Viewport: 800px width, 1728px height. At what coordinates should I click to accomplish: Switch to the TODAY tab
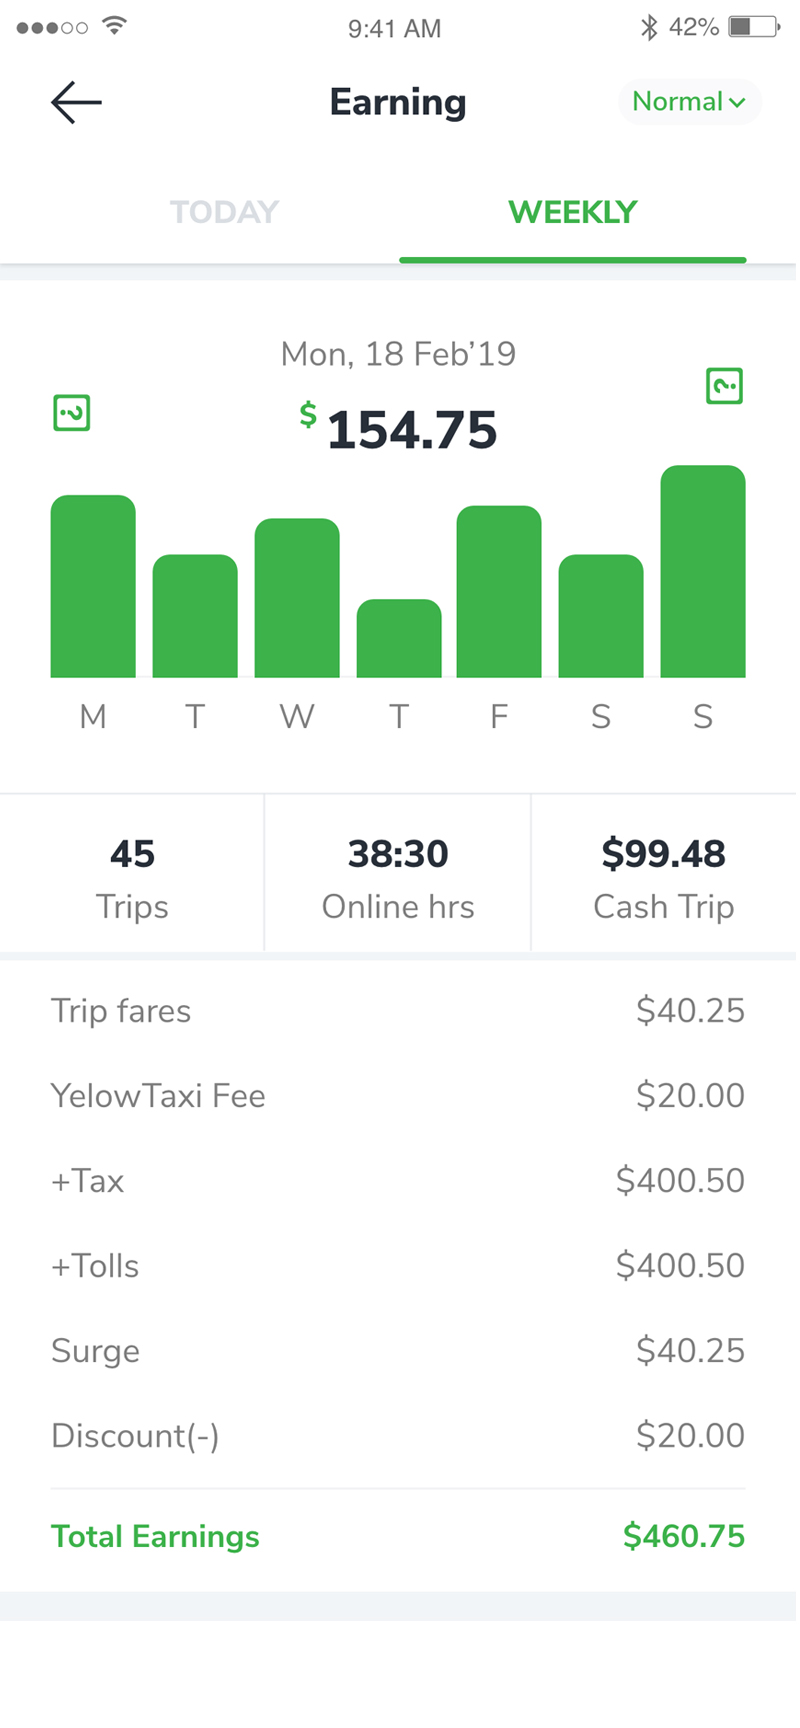[224, 212]
